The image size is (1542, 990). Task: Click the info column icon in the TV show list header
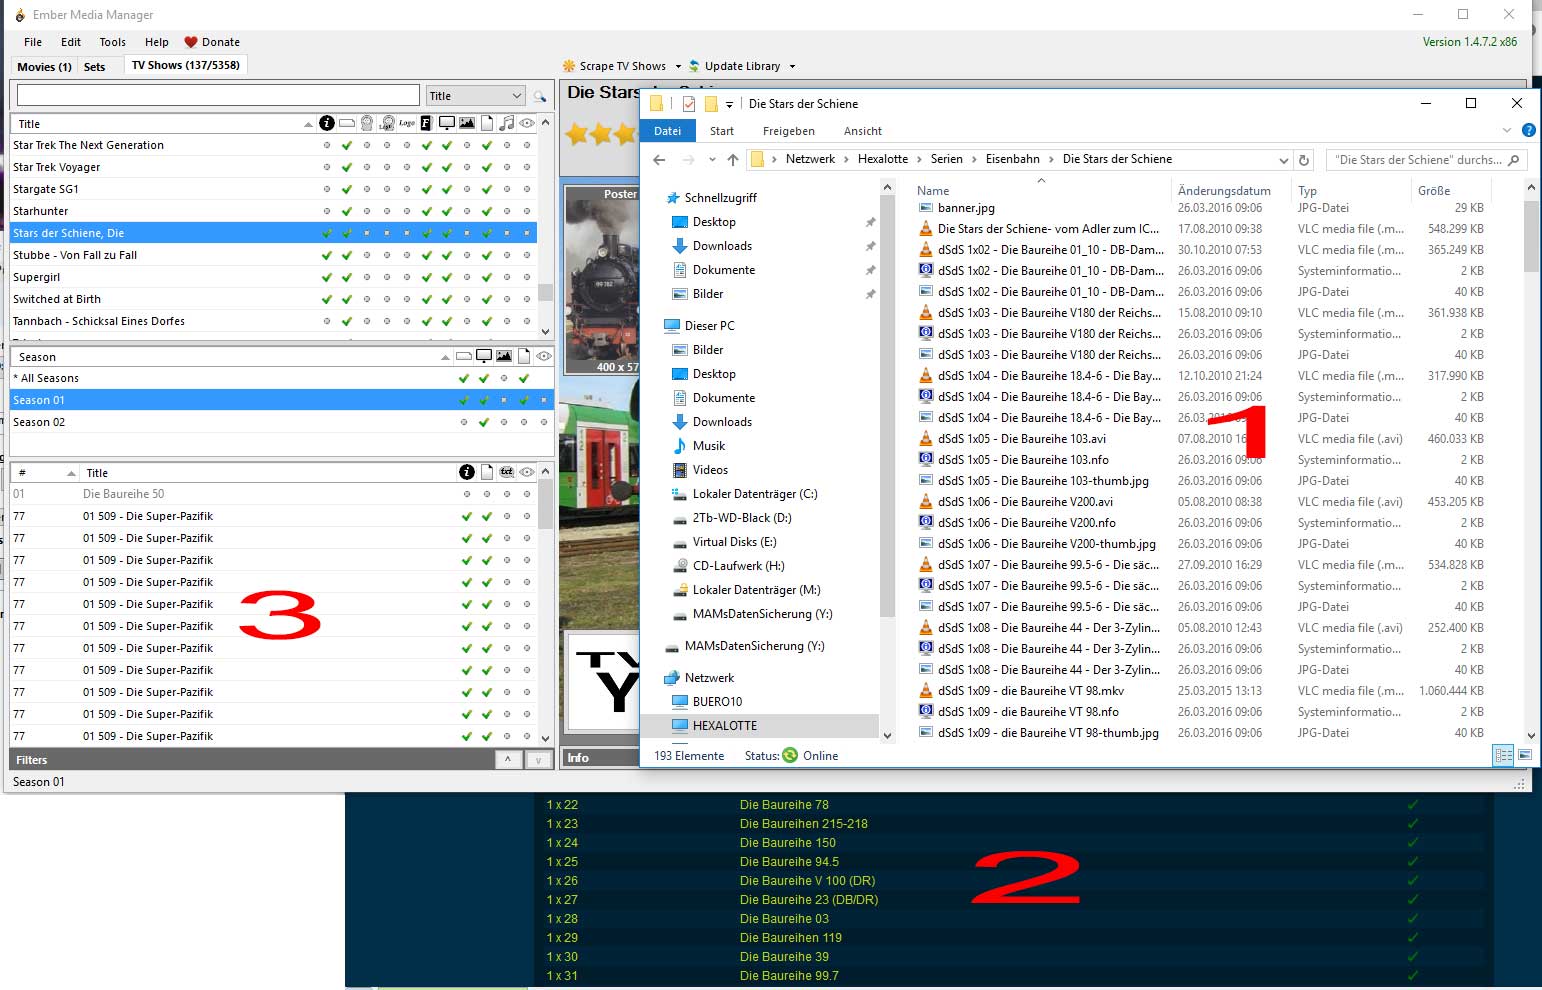click(x=327, y=123)
